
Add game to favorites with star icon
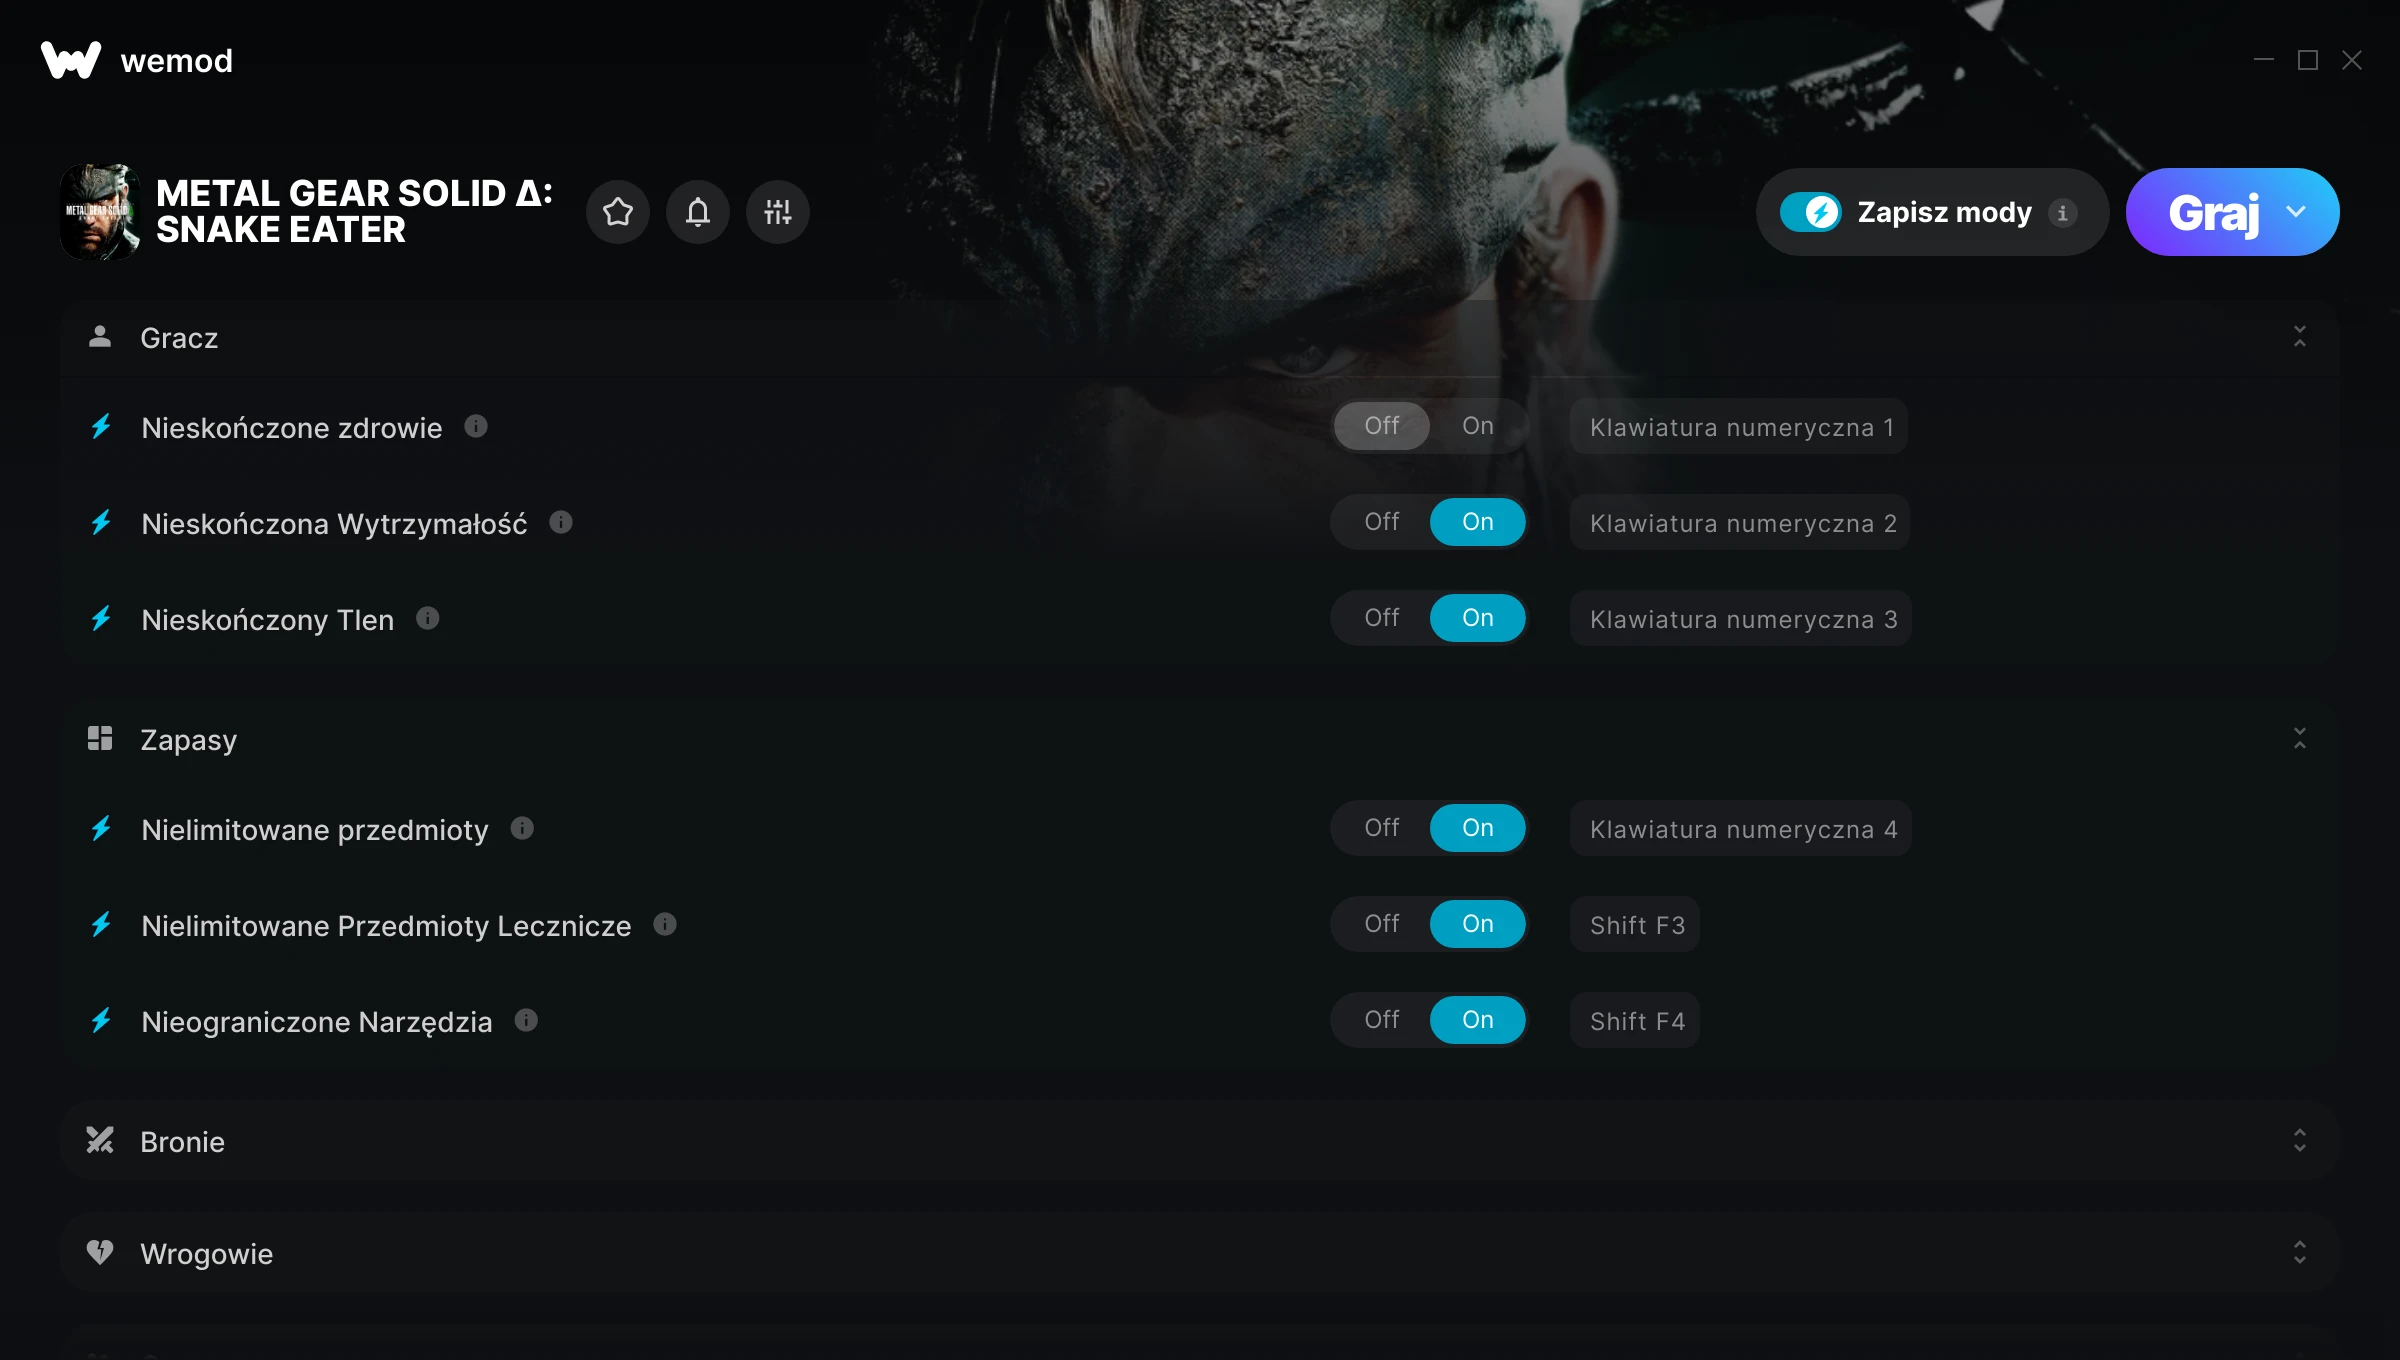618,212
